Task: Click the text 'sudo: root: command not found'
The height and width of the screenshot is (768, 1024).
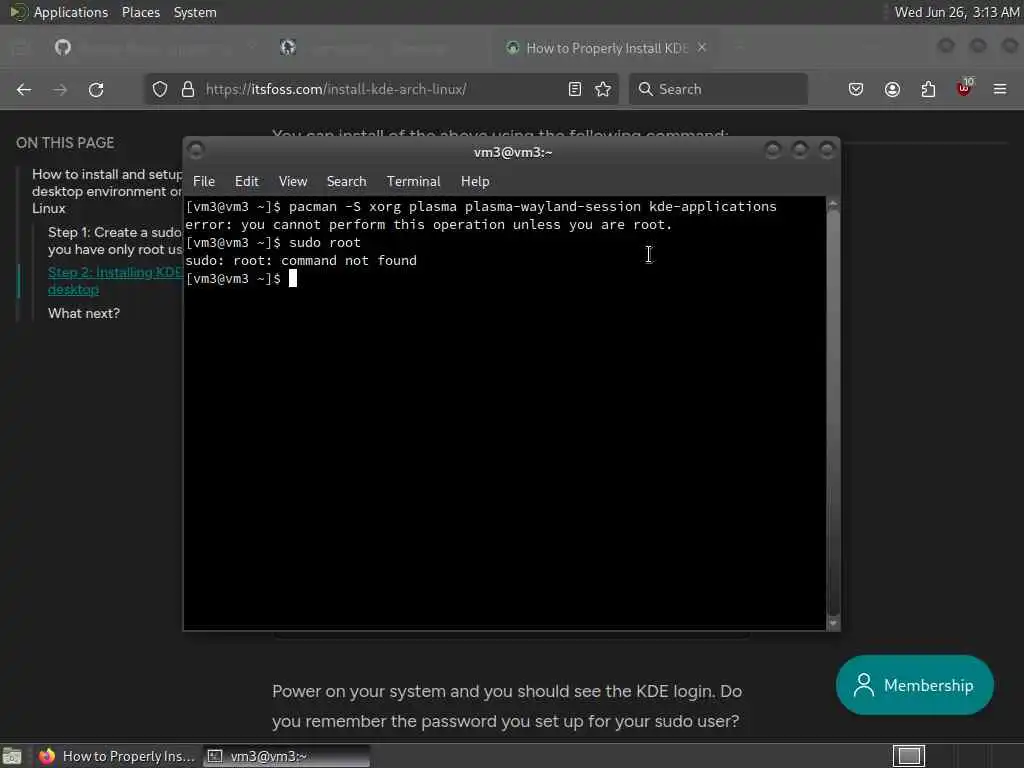Action: [300, 261]
